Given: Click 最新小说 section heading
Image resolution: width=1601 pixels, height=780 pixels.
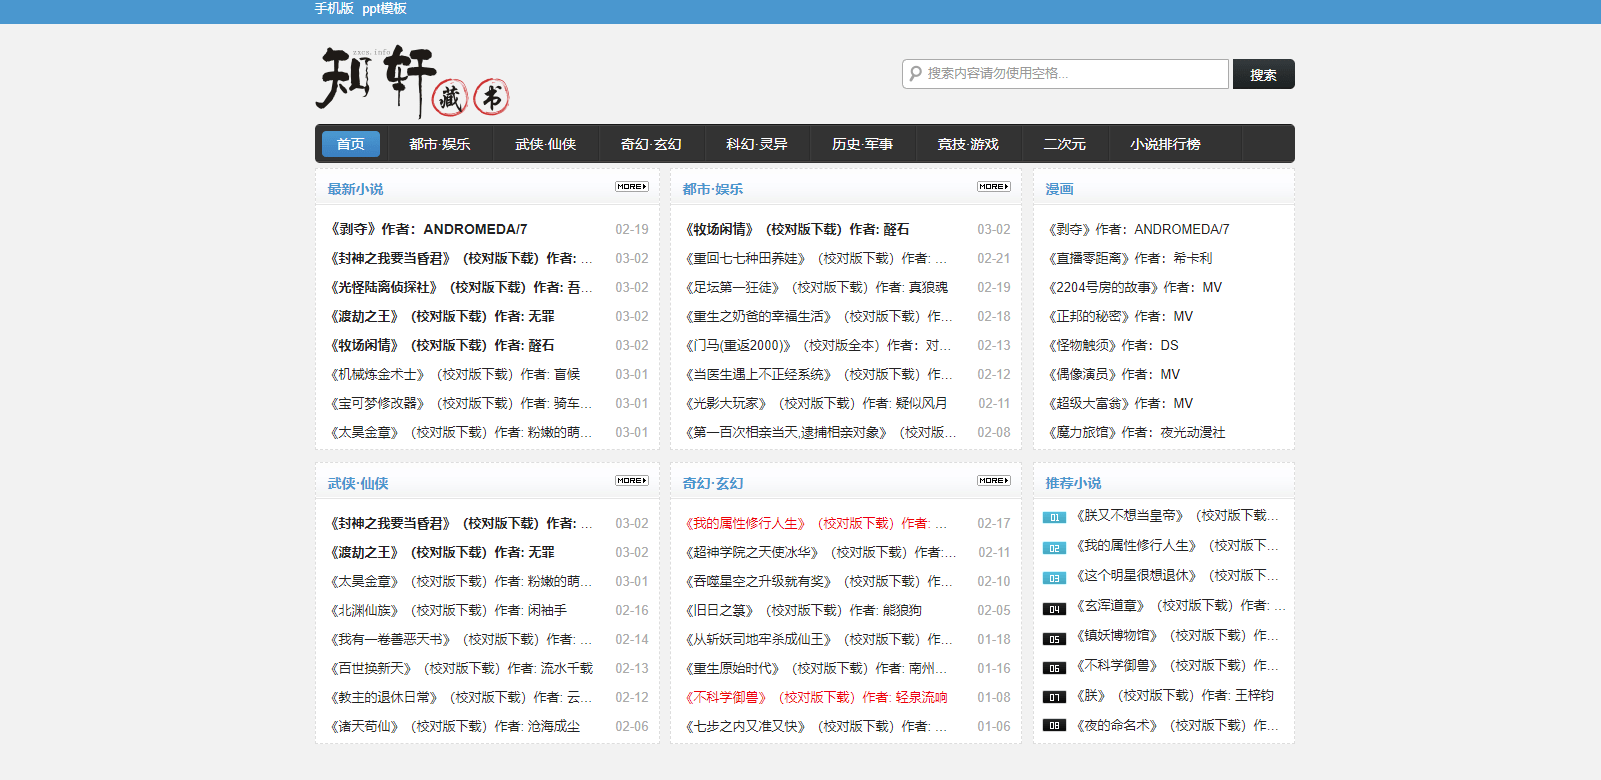Looking at the screenshot, I should [355, 189].
